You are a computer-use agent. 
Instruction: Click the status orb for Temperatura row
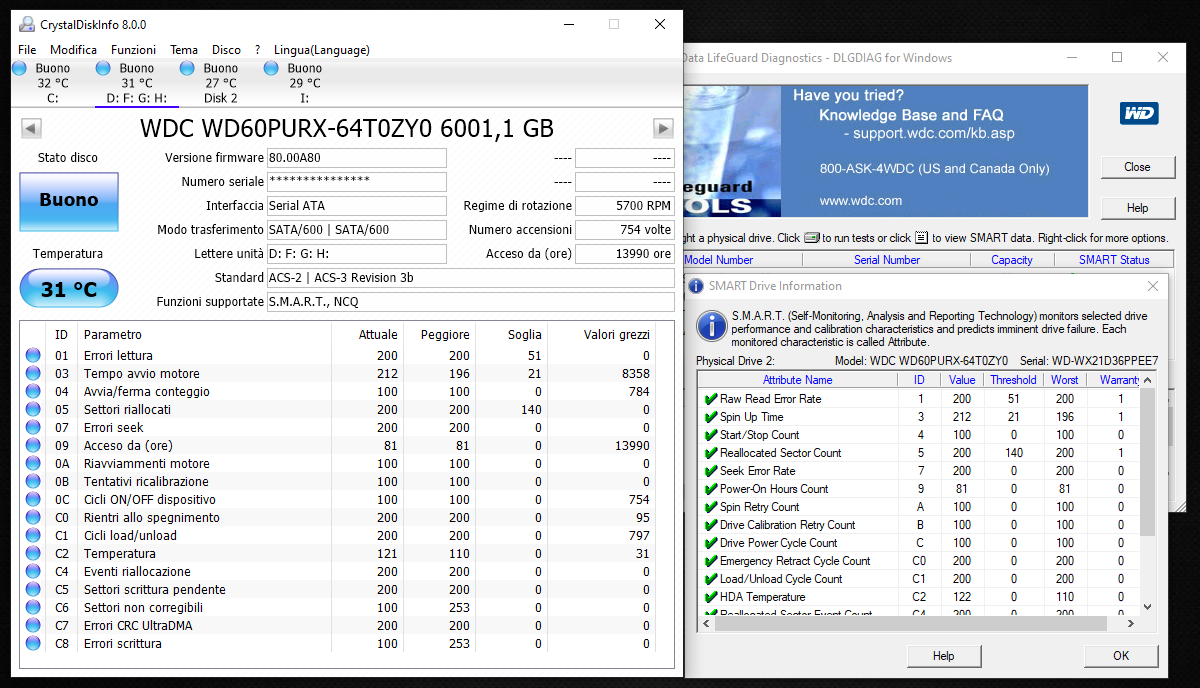33,553
